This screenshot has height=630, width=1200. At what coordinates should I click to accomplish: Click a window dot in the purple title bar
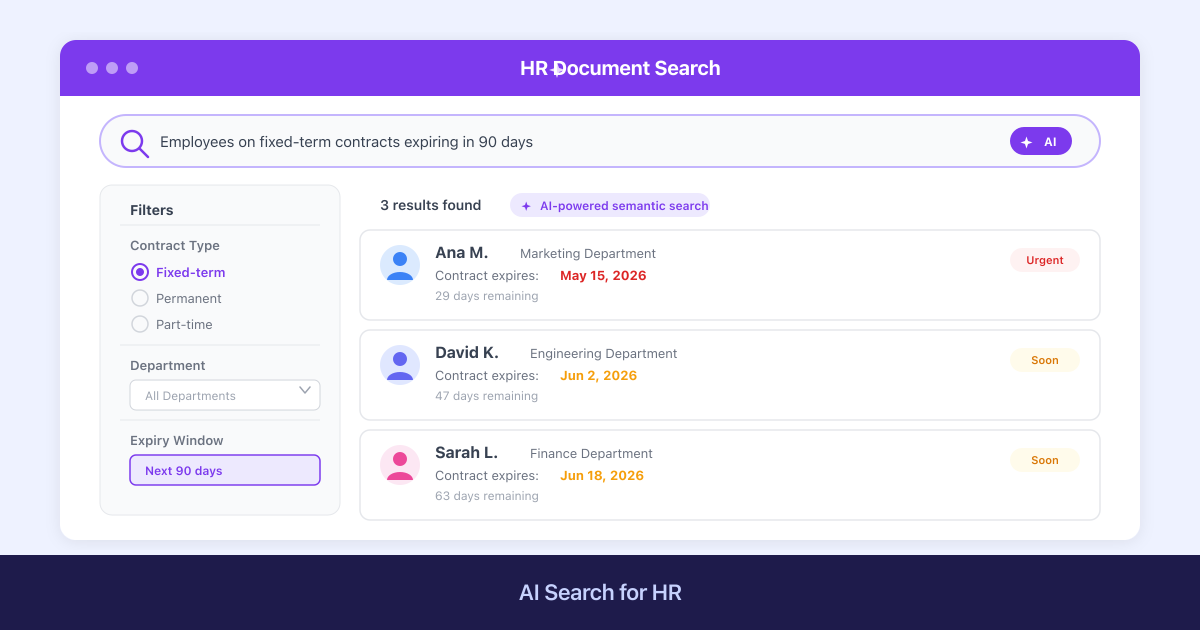click(93, 68)
